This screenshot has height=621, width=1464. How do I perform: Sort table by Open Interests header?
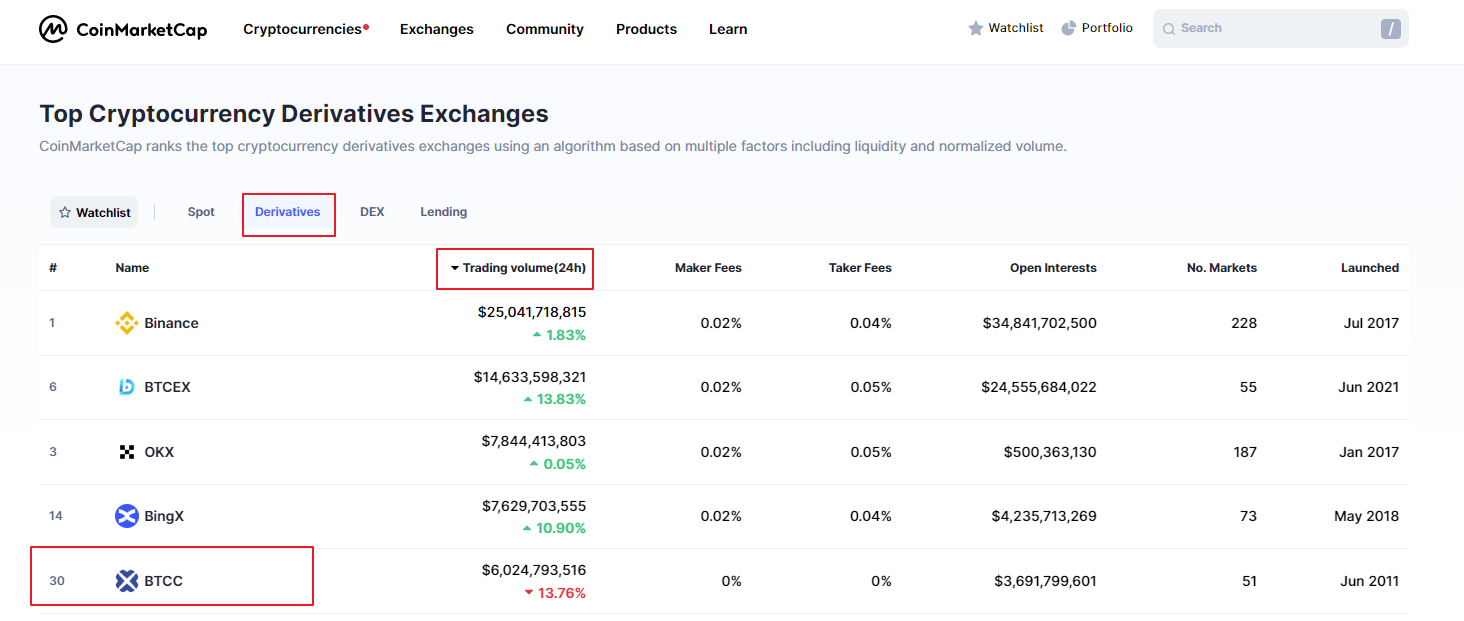coord(1053,268)
